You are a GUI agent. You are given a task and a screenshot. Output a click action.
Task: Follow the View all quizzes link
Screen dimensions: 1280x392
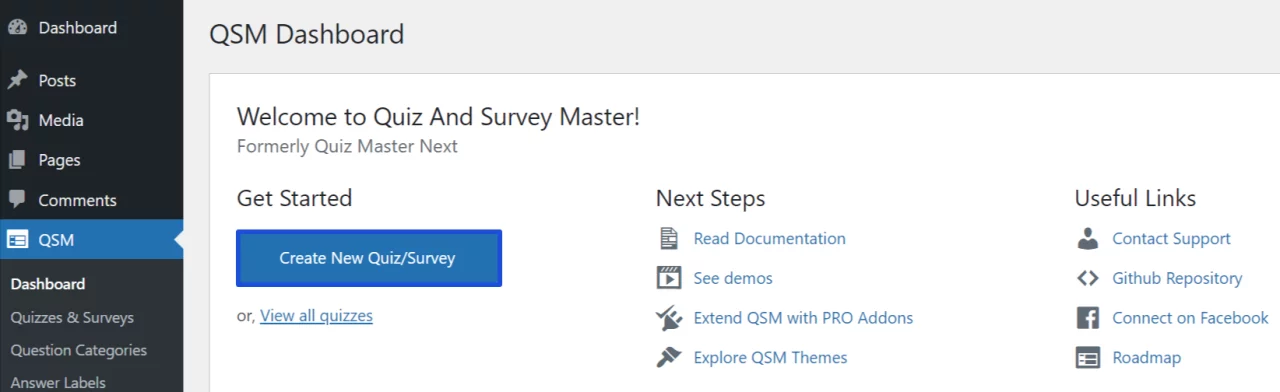[x=316, y=316]
